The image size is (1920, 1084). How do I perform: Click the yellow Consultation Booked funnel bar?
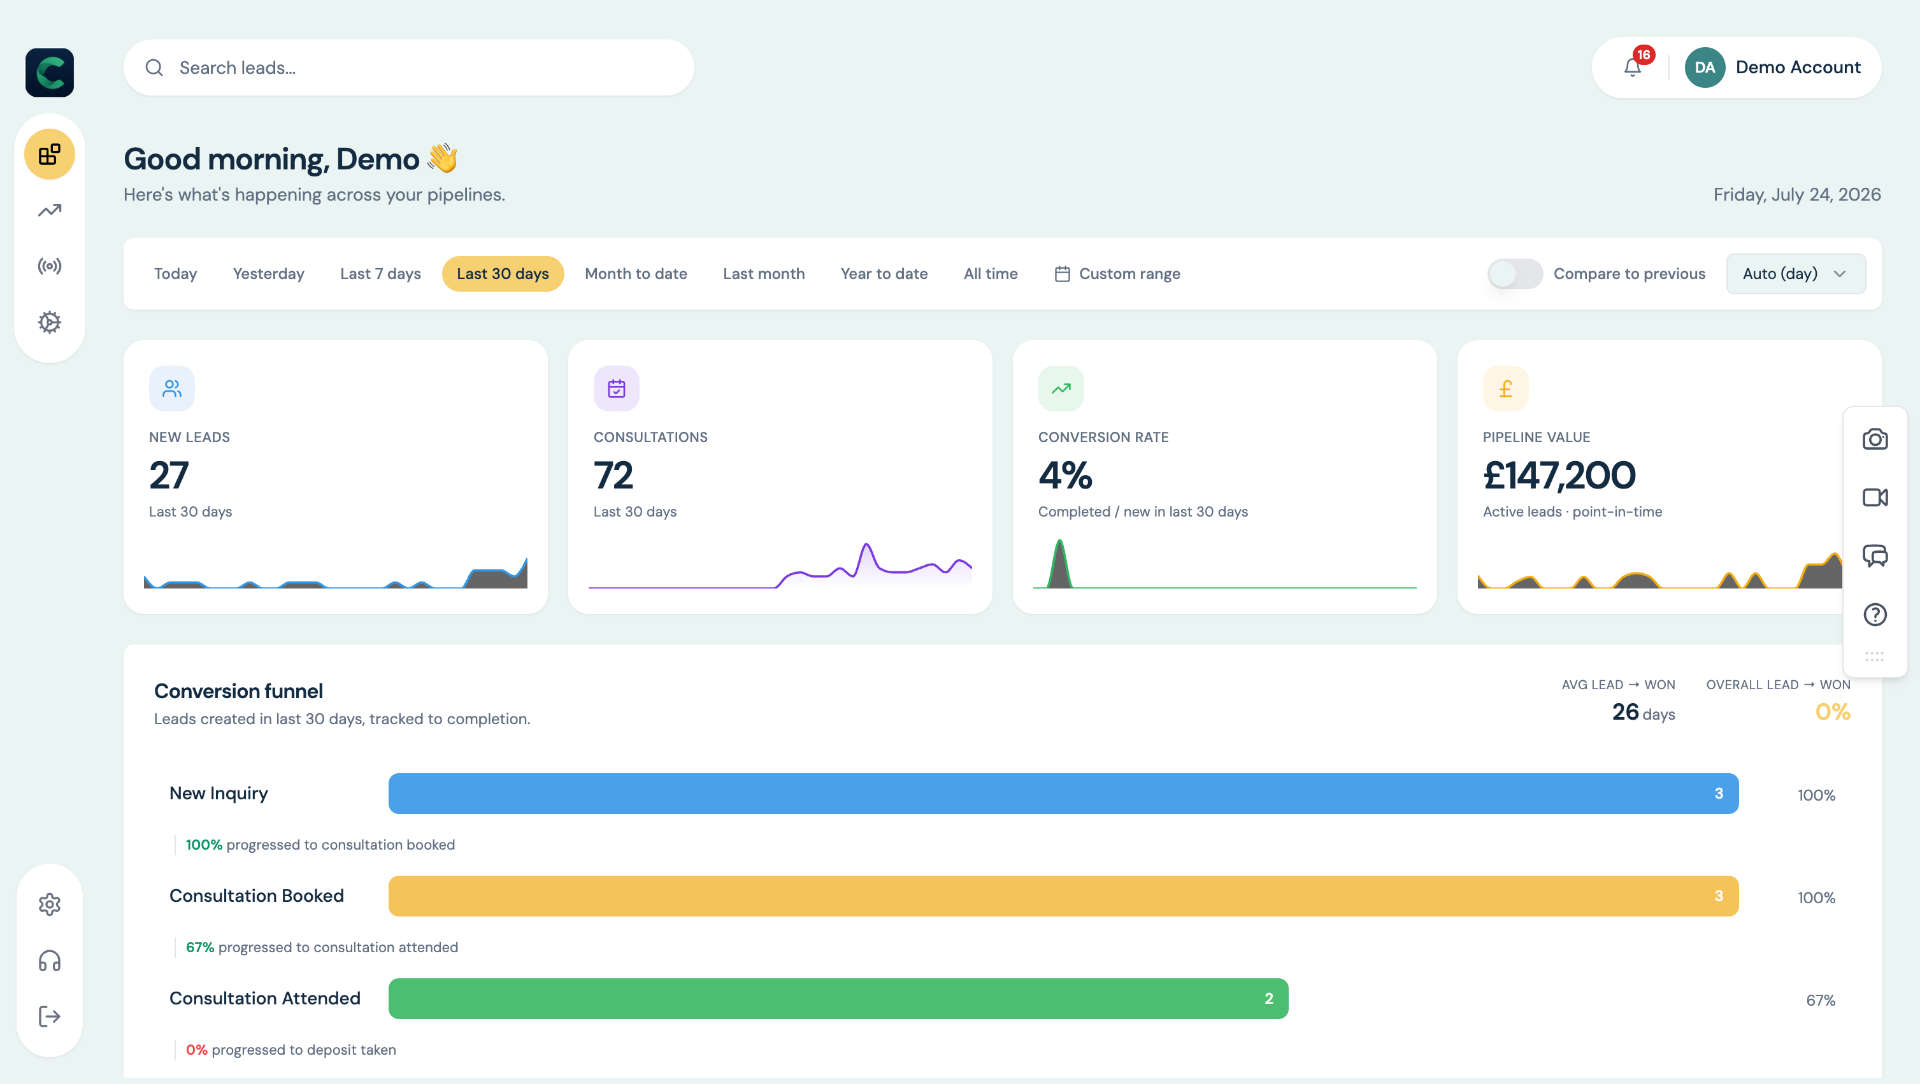(x=1063, y=896)
